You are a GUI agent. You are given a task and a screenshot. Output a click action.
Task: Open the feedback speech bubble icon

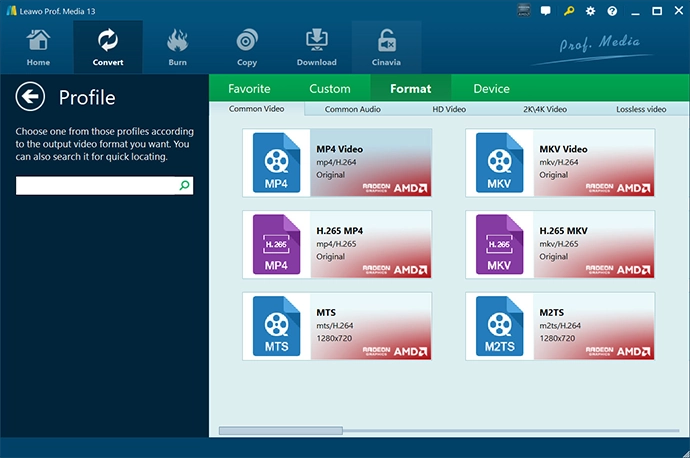pyautogui.click(x=545, y=11)
